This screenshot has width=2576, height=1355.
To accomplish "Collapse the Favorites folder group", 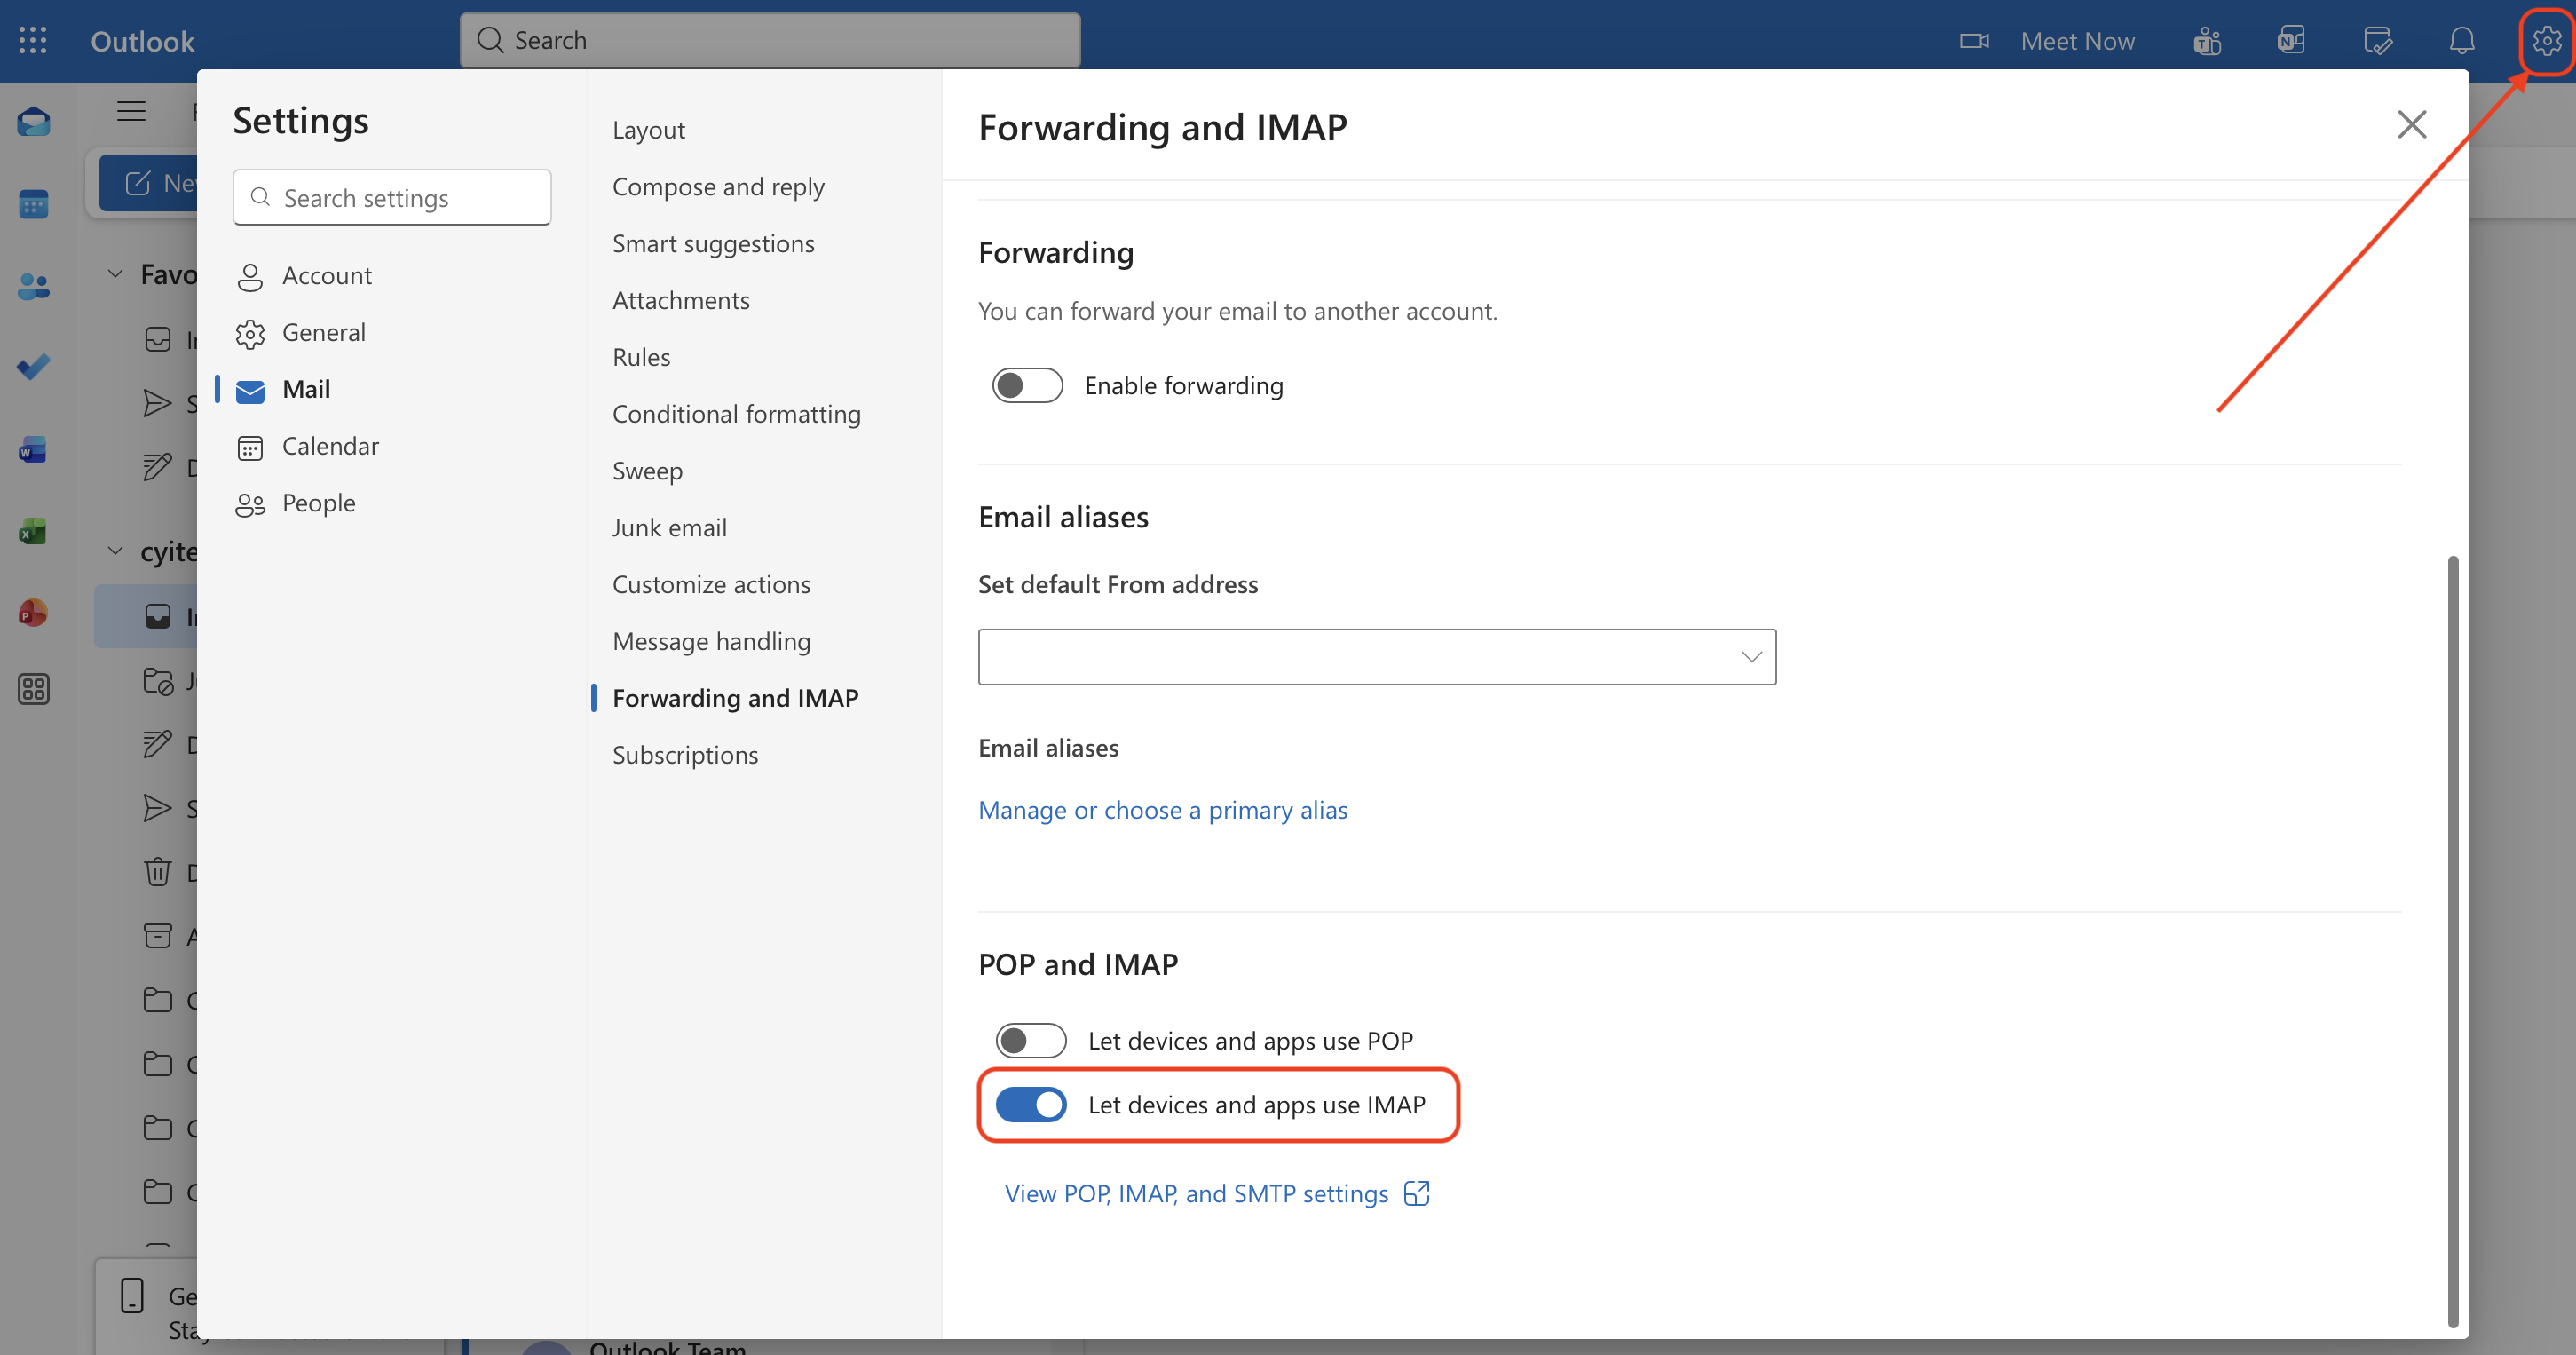I will (116, 274).
